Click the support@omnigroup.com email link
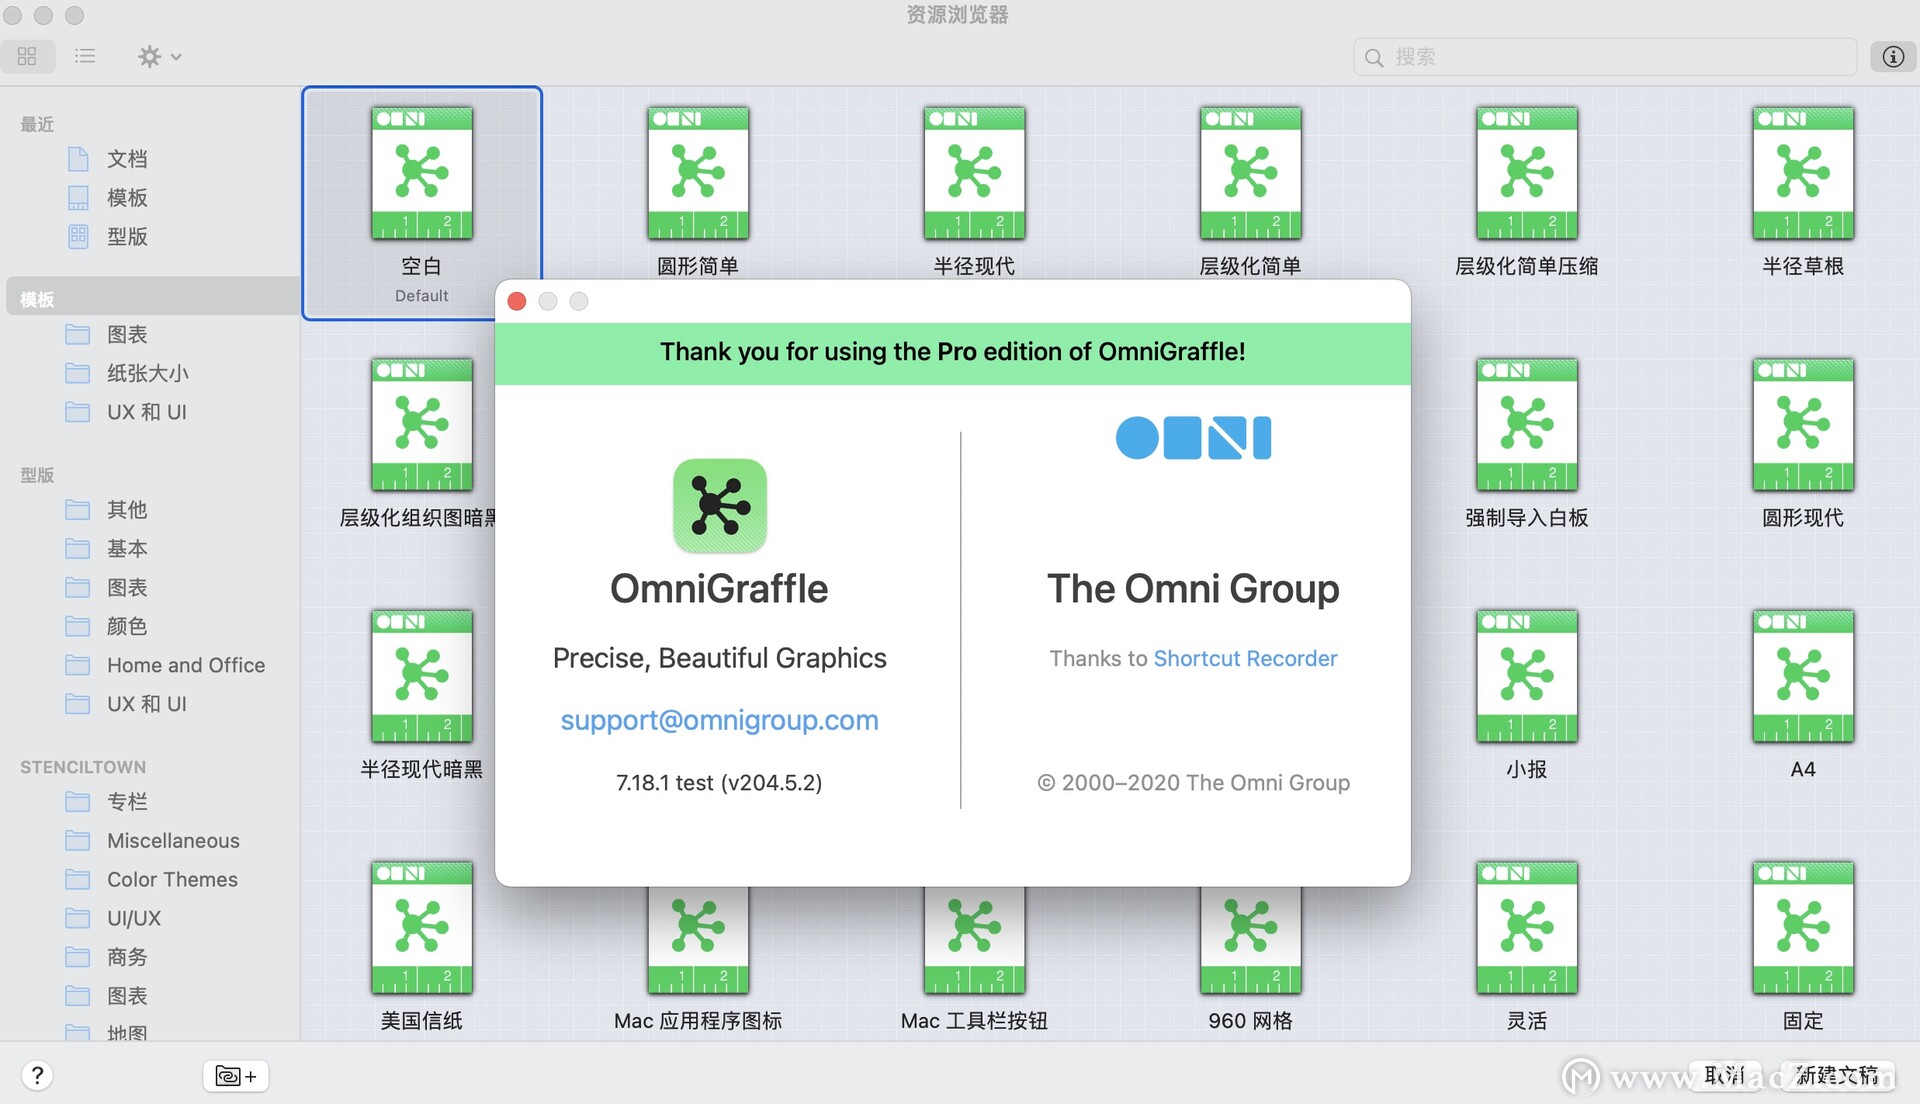This screenshot has width=1920, height=1104. click(x=719, y=719)
